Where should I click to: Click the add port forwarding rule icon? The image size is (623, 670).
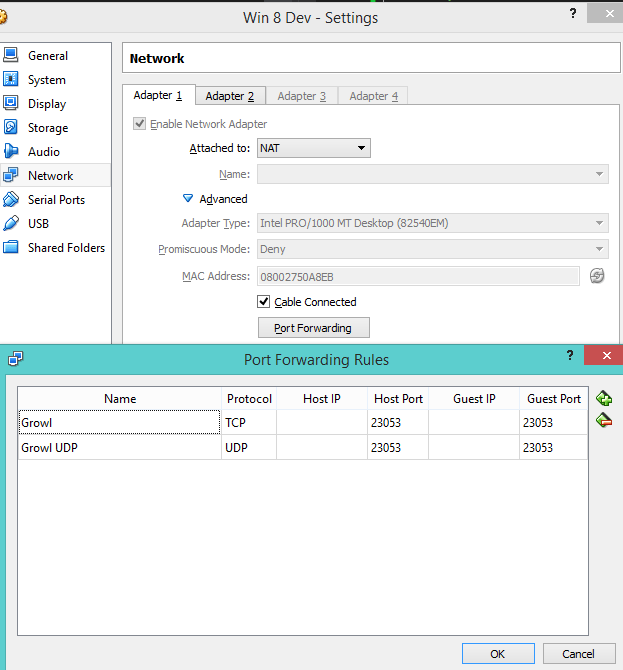603,399
